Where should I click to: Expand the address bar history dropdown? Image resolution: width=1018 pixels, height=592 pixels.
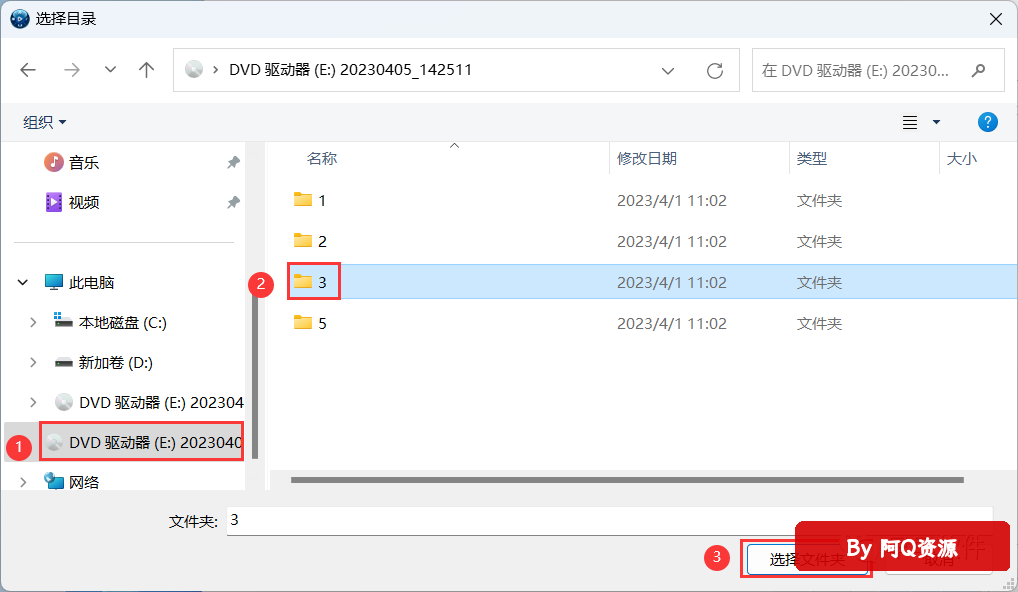[667, 70]
